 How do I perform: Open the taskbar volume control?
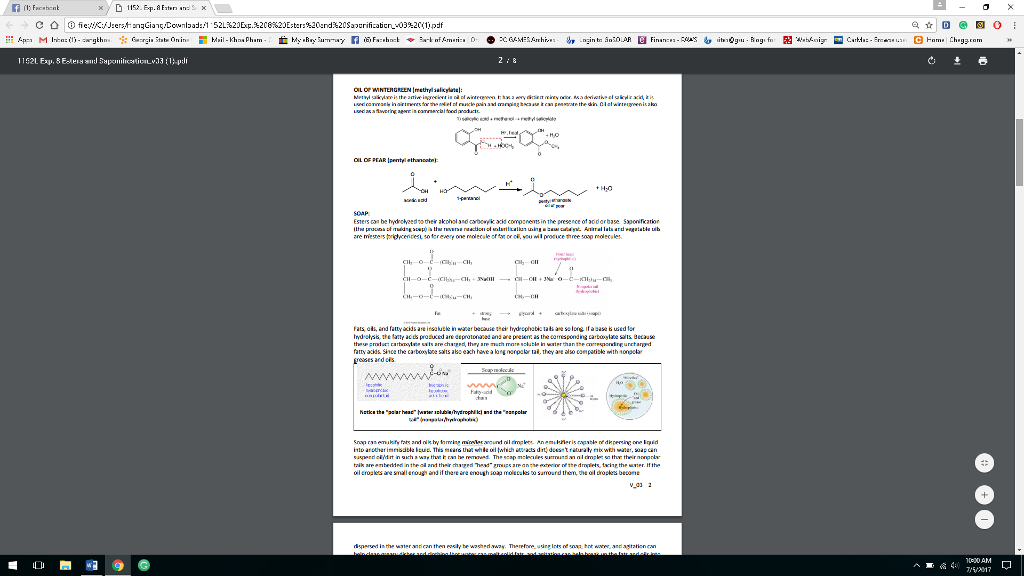[x=956, y=565]
